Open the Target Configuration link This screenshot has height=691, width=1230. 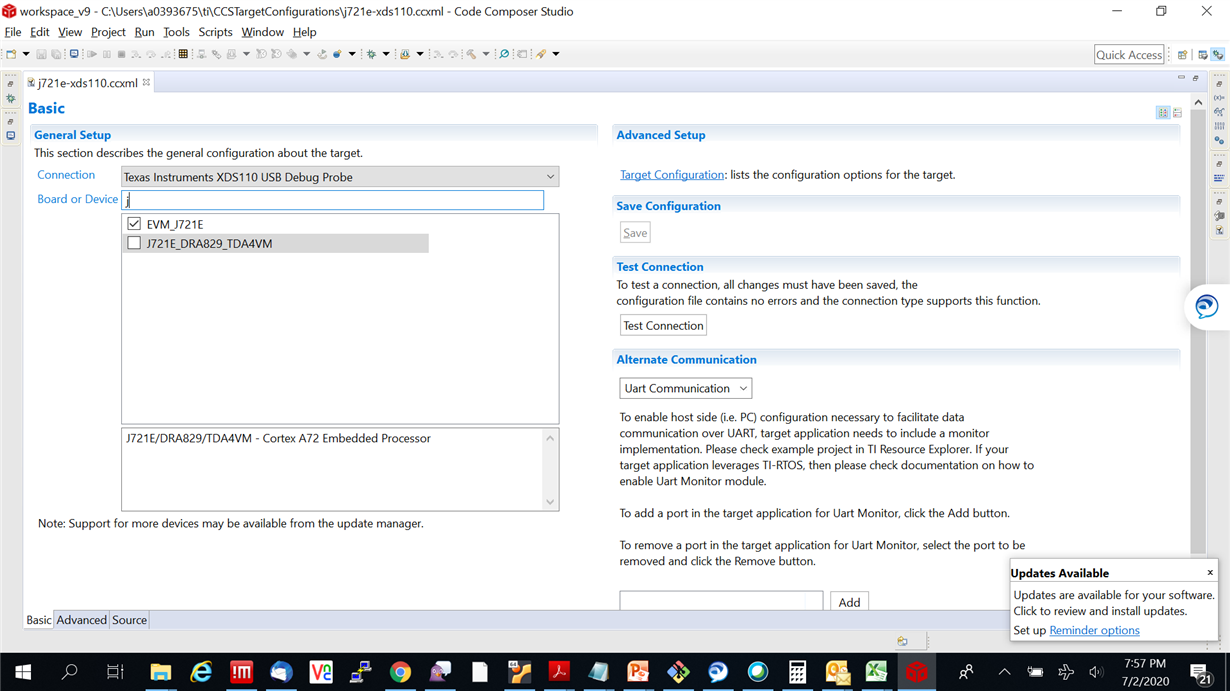(x=672, y=174)
